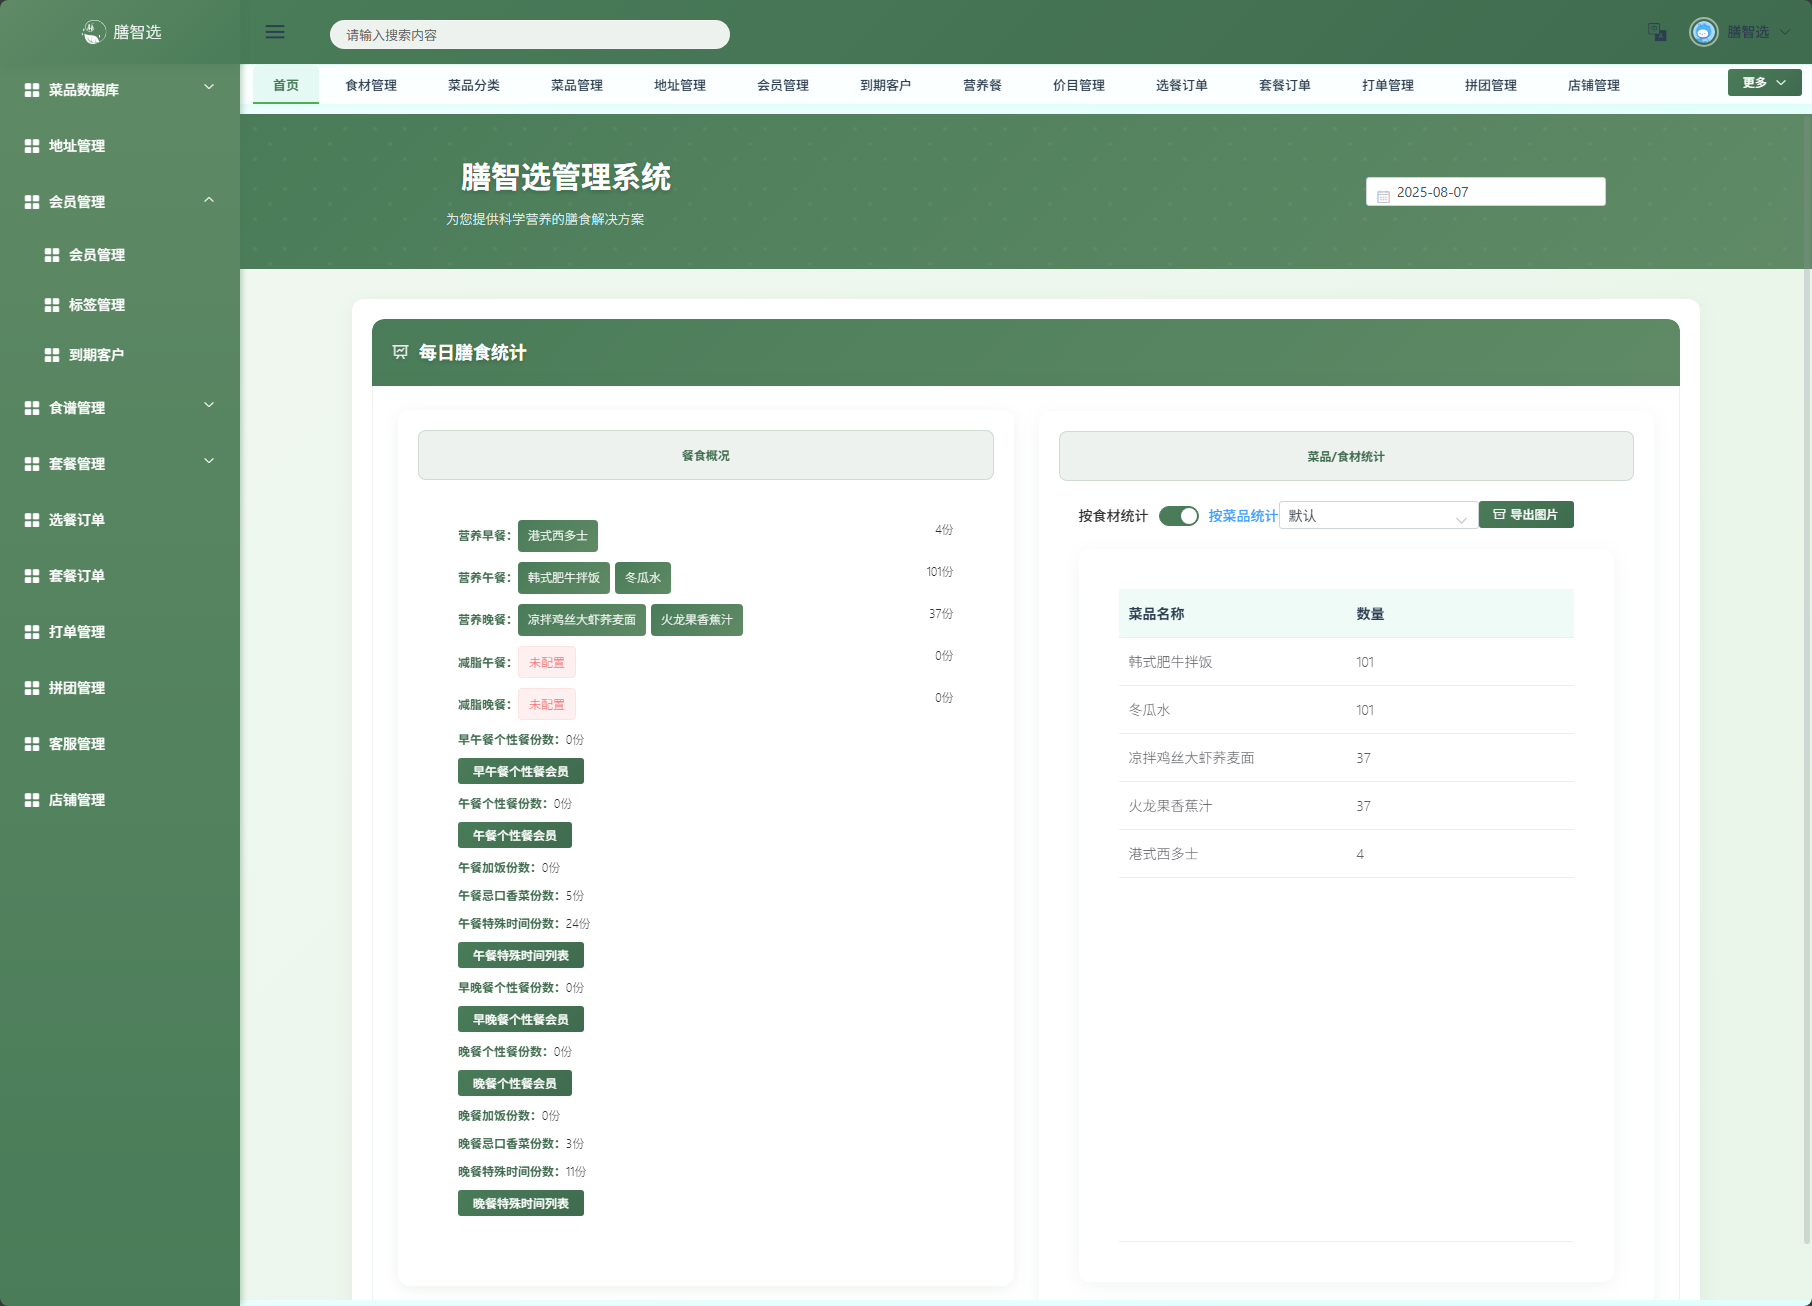Click the date field showing 2025-08-07

[x=1485, y=191]
